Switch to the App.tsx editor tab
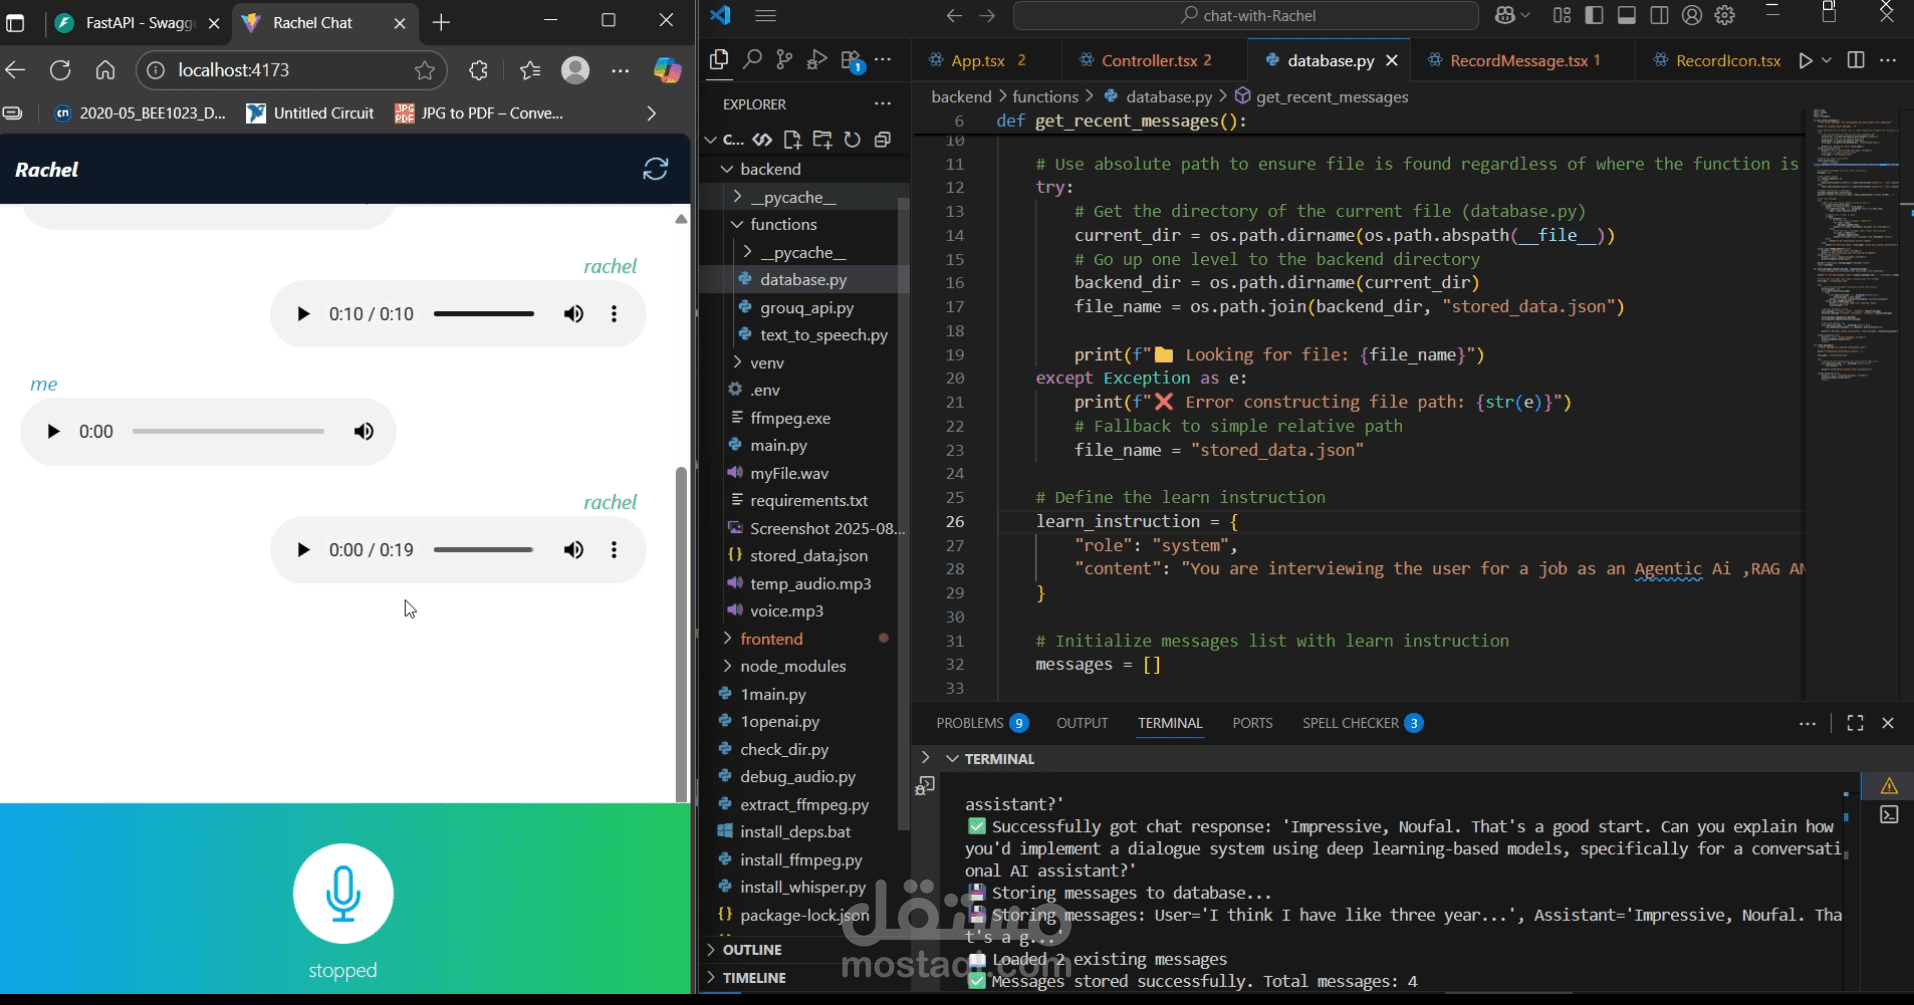 tap(977, 60)
